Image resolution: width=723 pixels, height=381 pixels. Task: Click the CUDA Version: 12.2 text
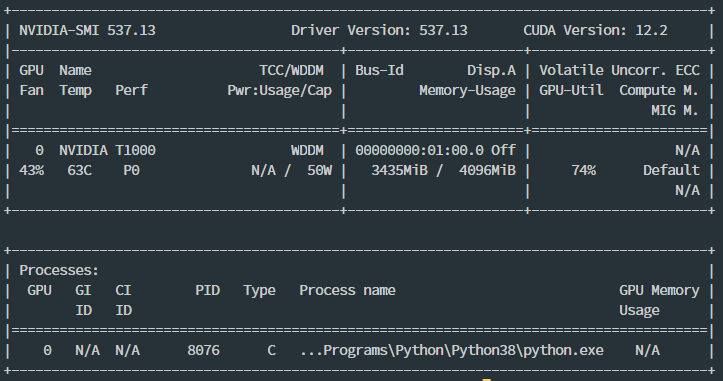coord(595,30)
